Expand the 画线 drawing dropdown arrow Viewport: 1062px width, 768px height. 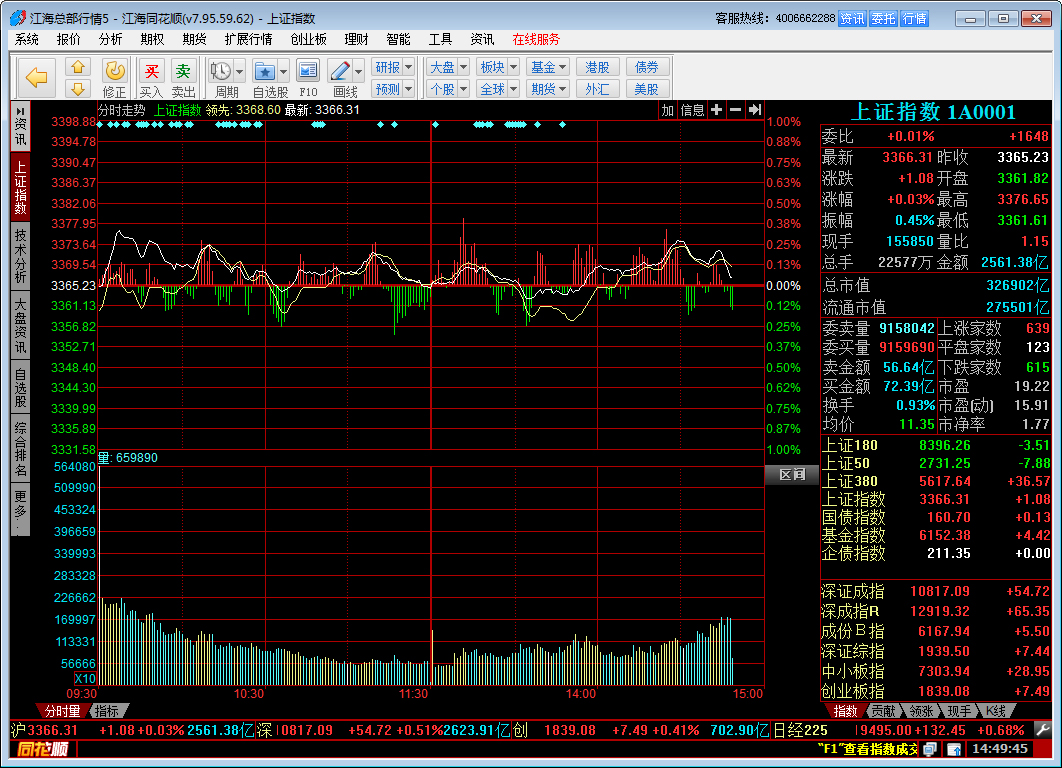coord(358,71)
